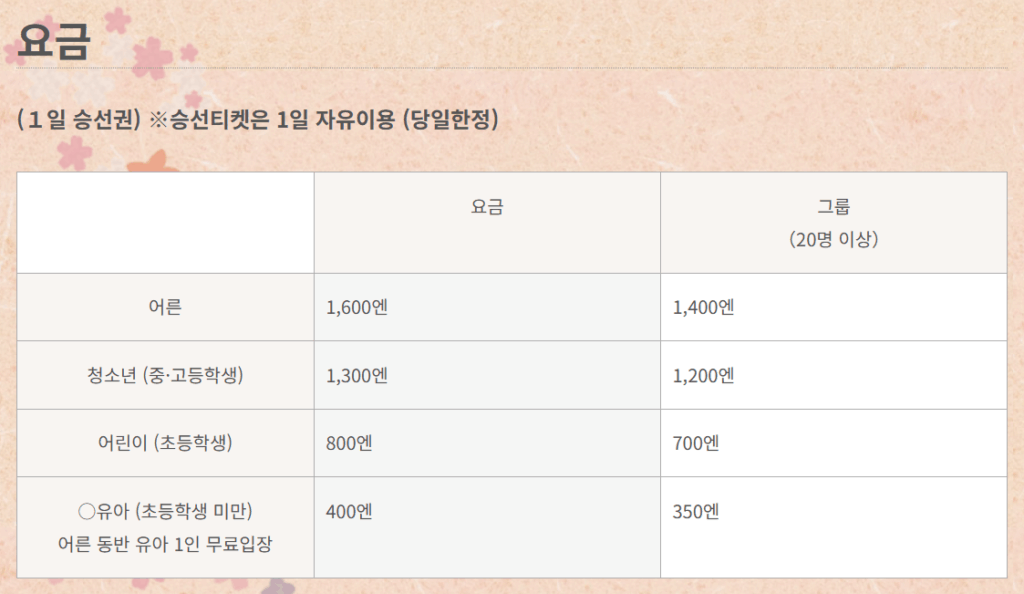Click the 1,400엔 adult group fare
This screenshot has width=1024, height=594.
704,307
